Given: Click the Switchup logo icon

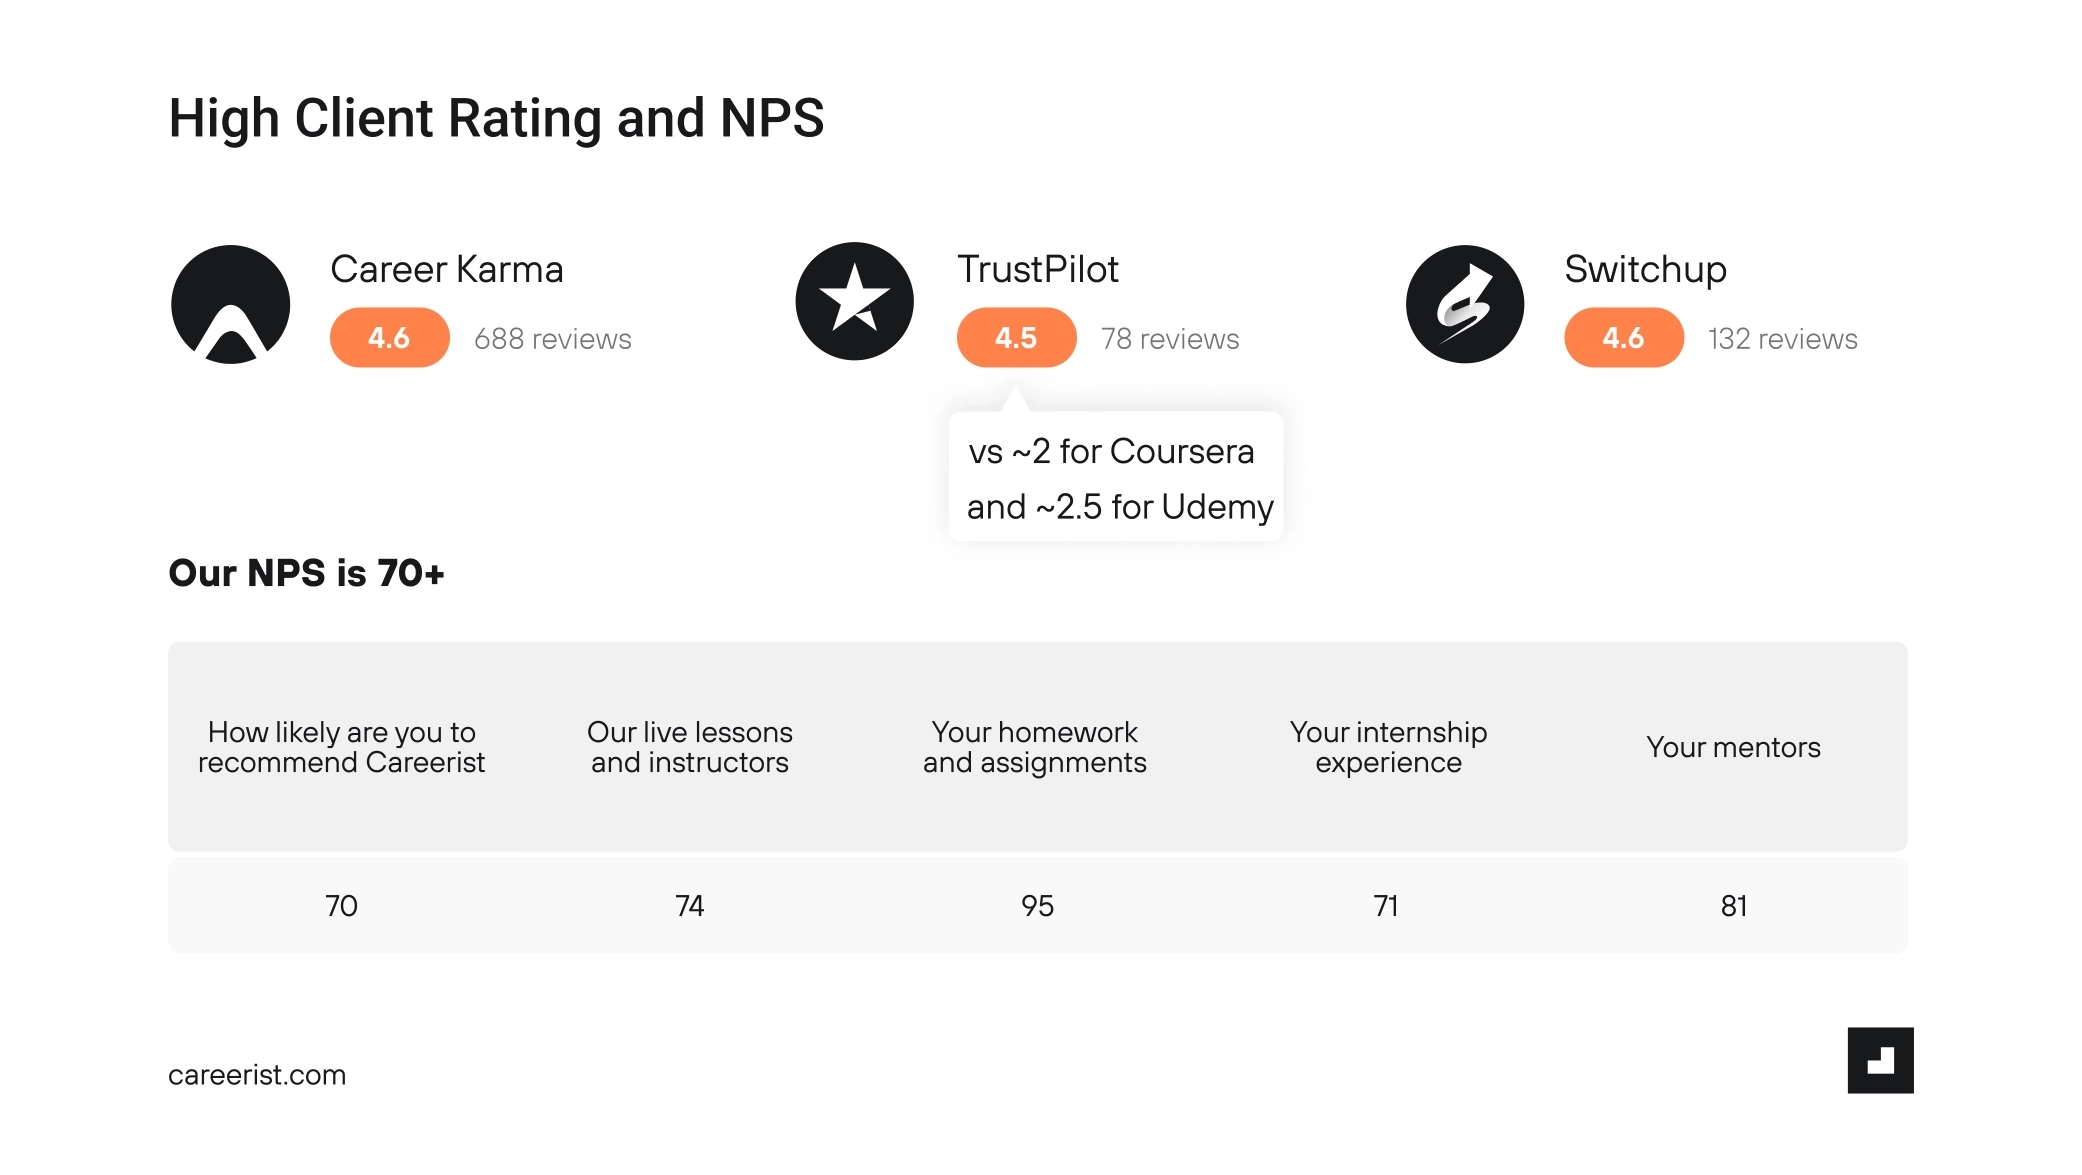Looking at the screenshot, I should click(x=1464, y=304).
